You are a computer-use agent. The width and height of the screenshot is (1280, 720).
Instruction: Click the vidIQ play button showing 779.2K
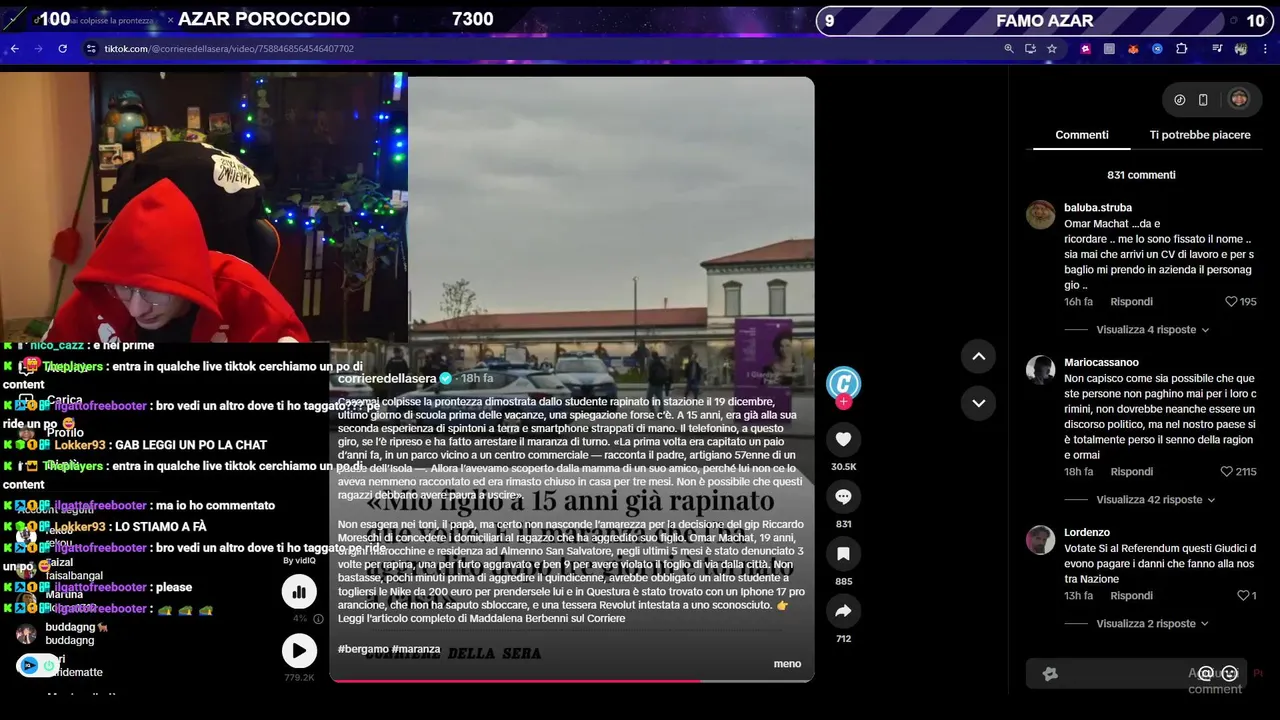pos(298,652)
